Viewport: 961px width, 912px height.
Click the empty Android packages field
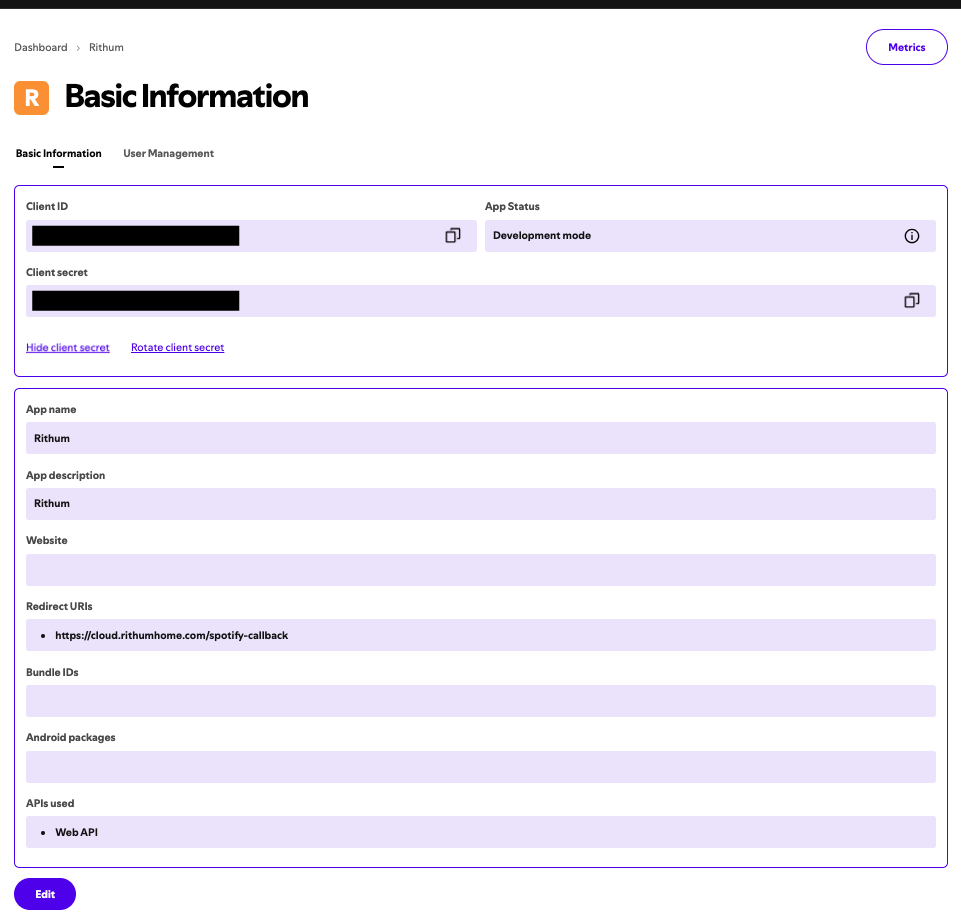[x=480, y=767]
